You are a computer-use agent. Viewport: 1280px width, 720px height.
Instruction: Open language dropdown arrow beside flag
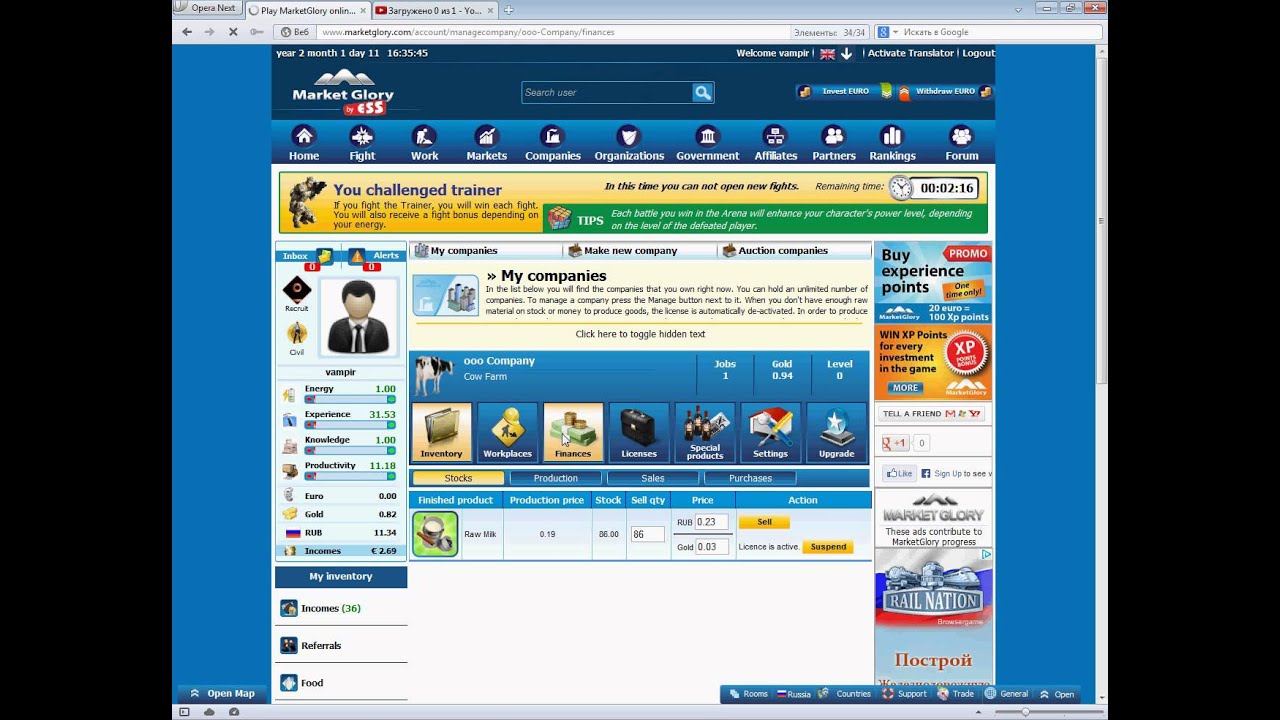coord(846,54)
